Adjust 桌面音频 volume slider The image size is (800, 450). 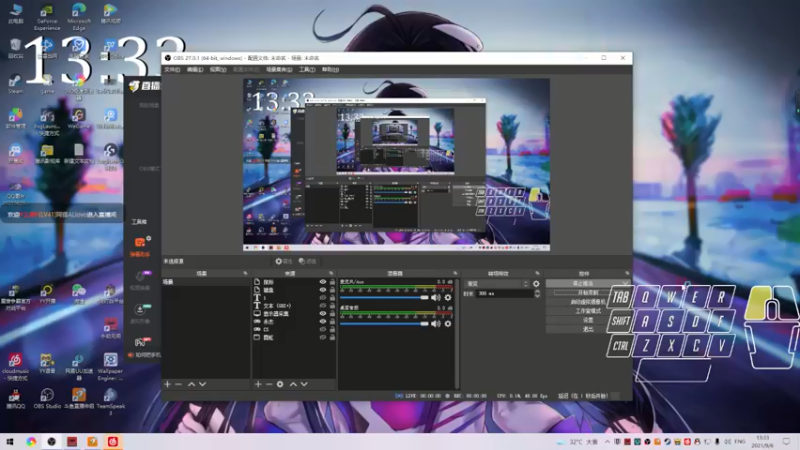click(x=384, y=323)
